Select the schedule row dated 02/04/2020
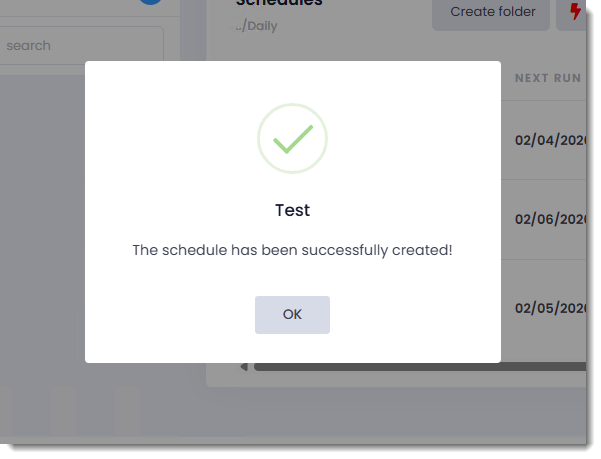 pos(549,140)
